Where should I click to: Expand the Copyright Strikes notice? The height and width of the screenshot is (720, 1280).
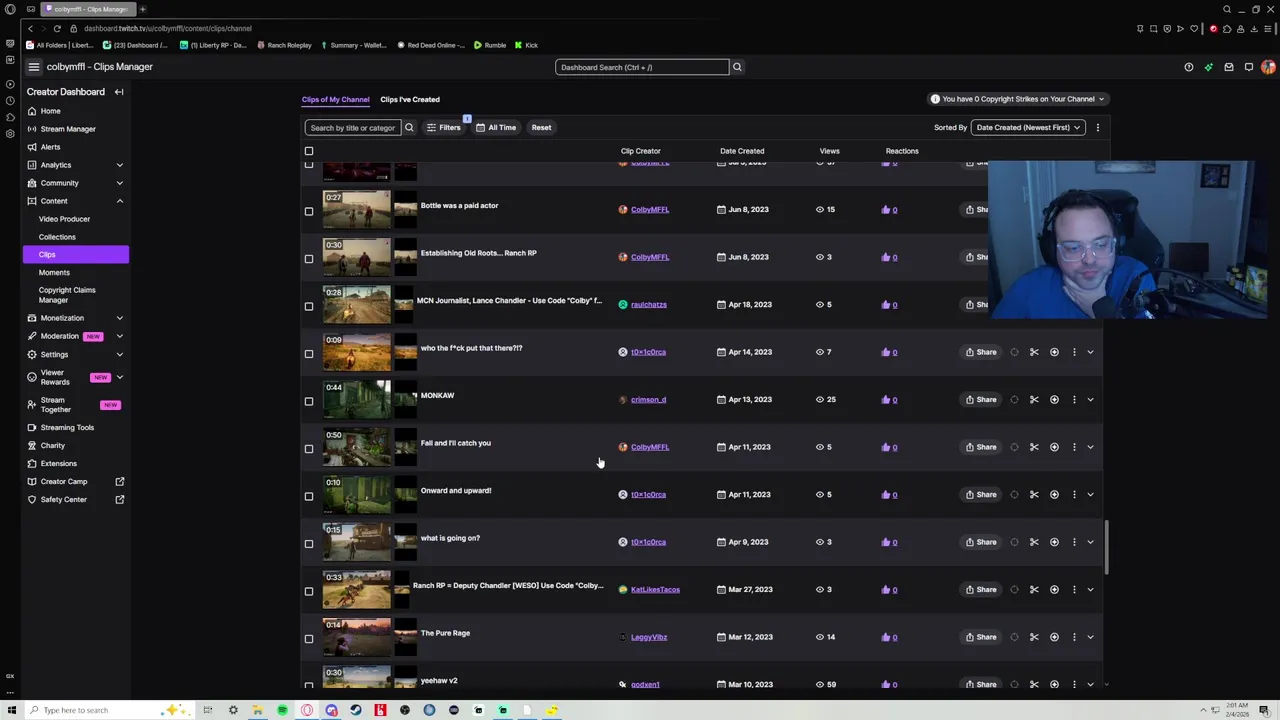pyautogui.click(x=1017, y=99)
